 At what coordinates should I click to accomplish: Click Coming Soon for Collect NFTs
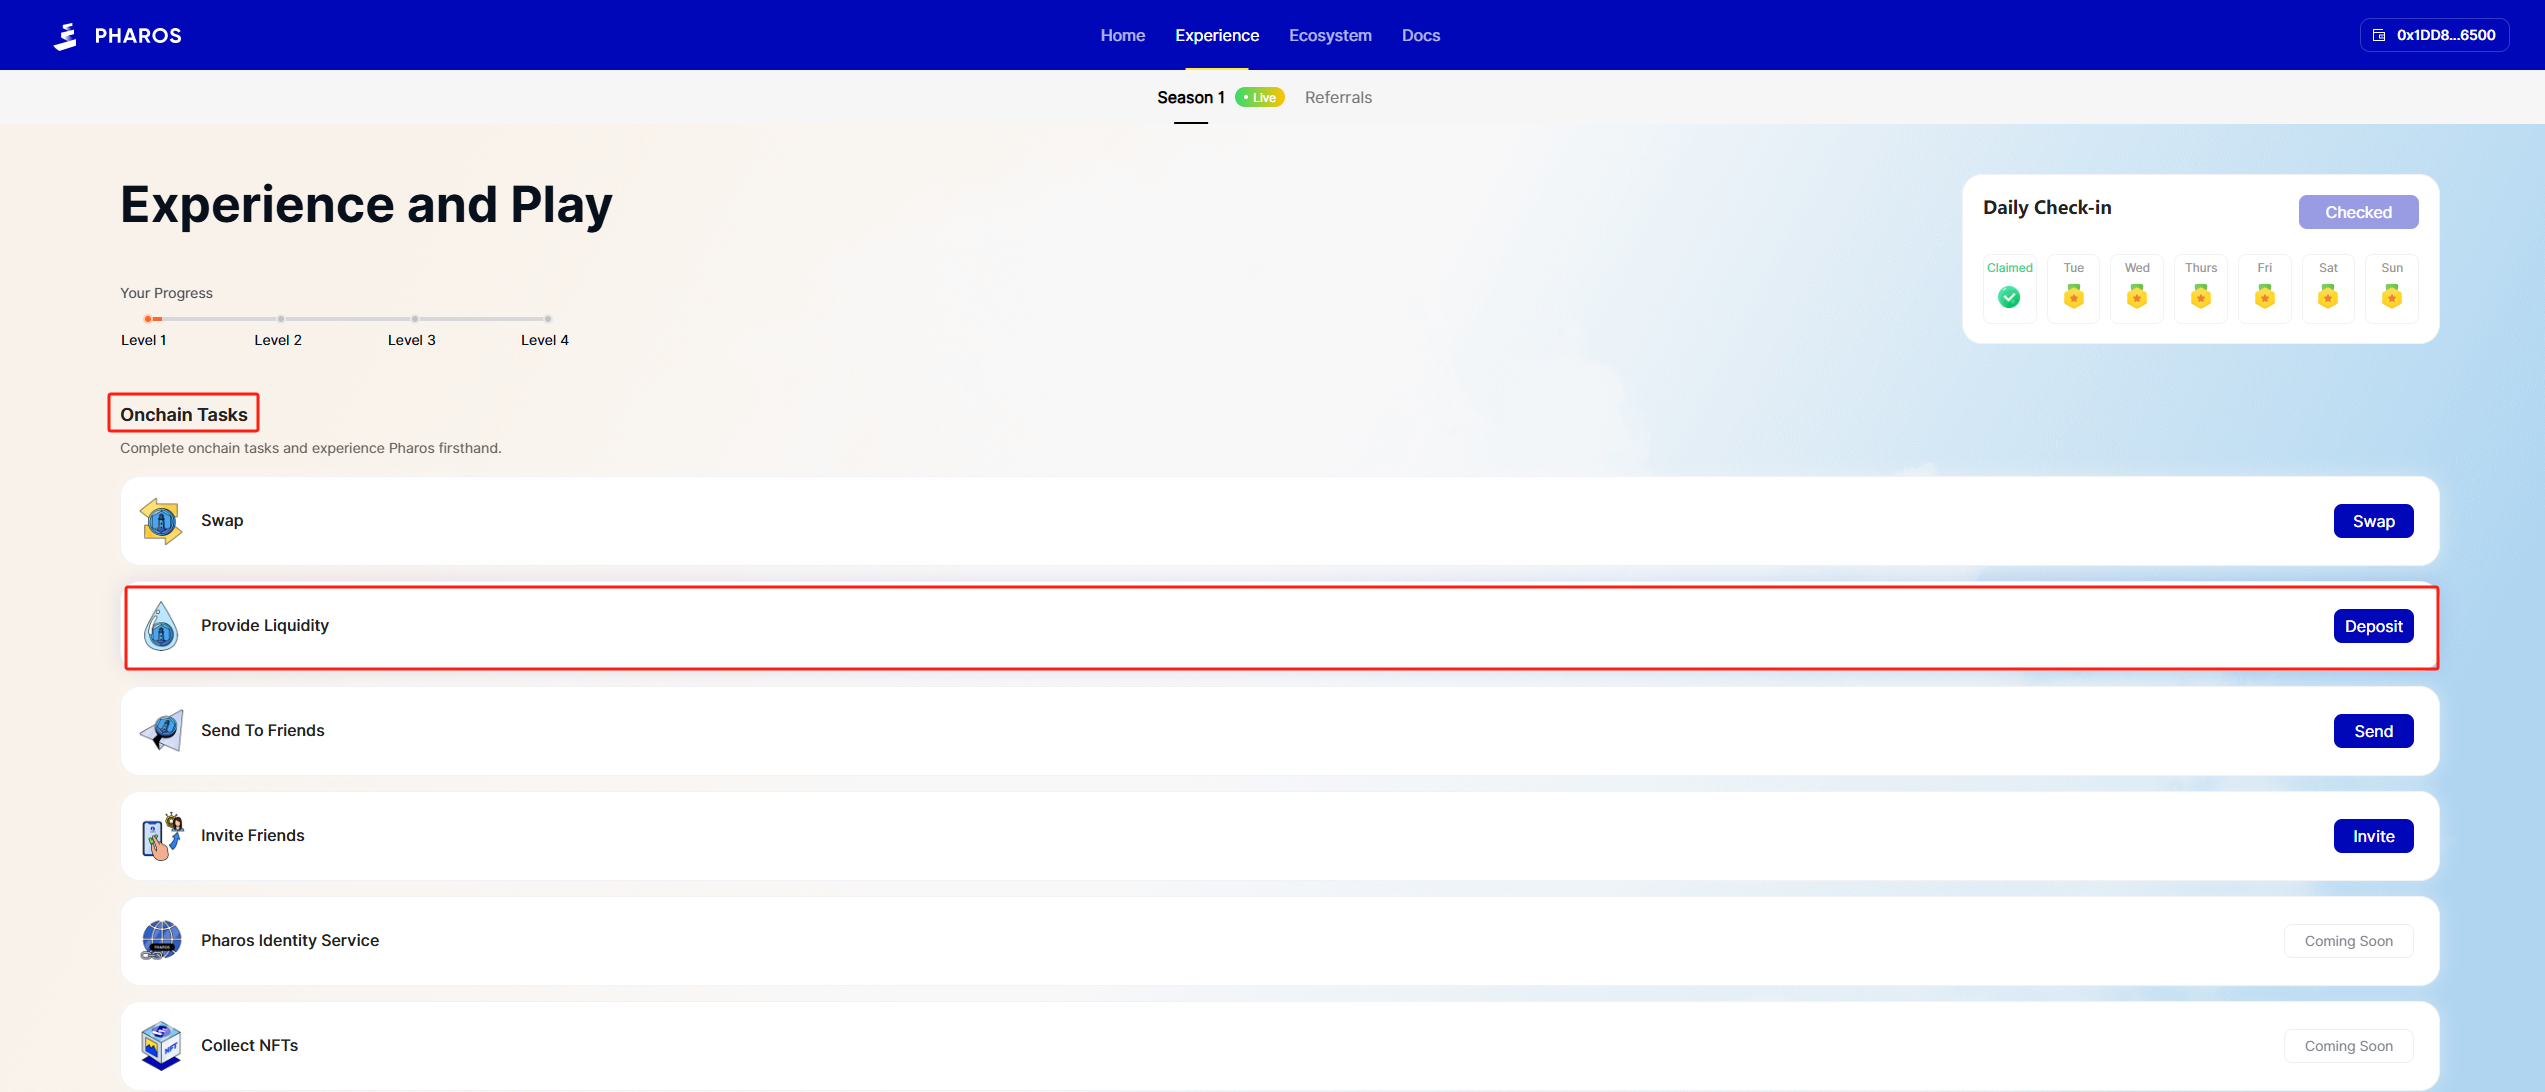pos(2349,1046)
